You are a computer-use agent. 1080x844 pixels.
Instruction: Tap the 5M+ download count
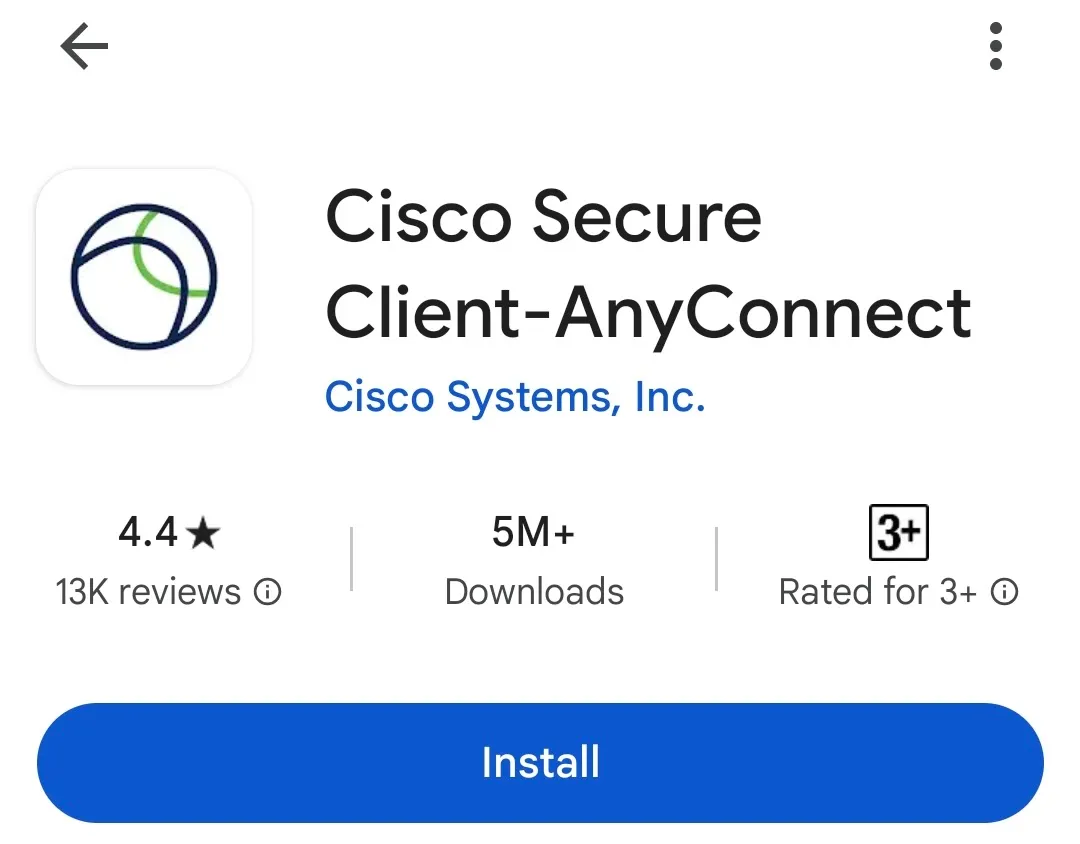click(533, 533)
